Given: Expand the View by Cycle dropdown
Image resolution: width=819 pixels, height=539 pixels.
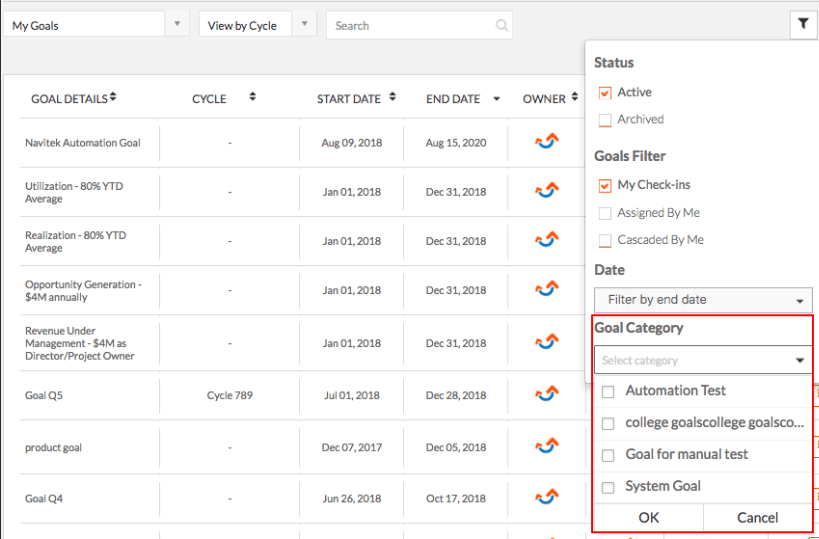Looking at the screenshot, I should [258, 25].
